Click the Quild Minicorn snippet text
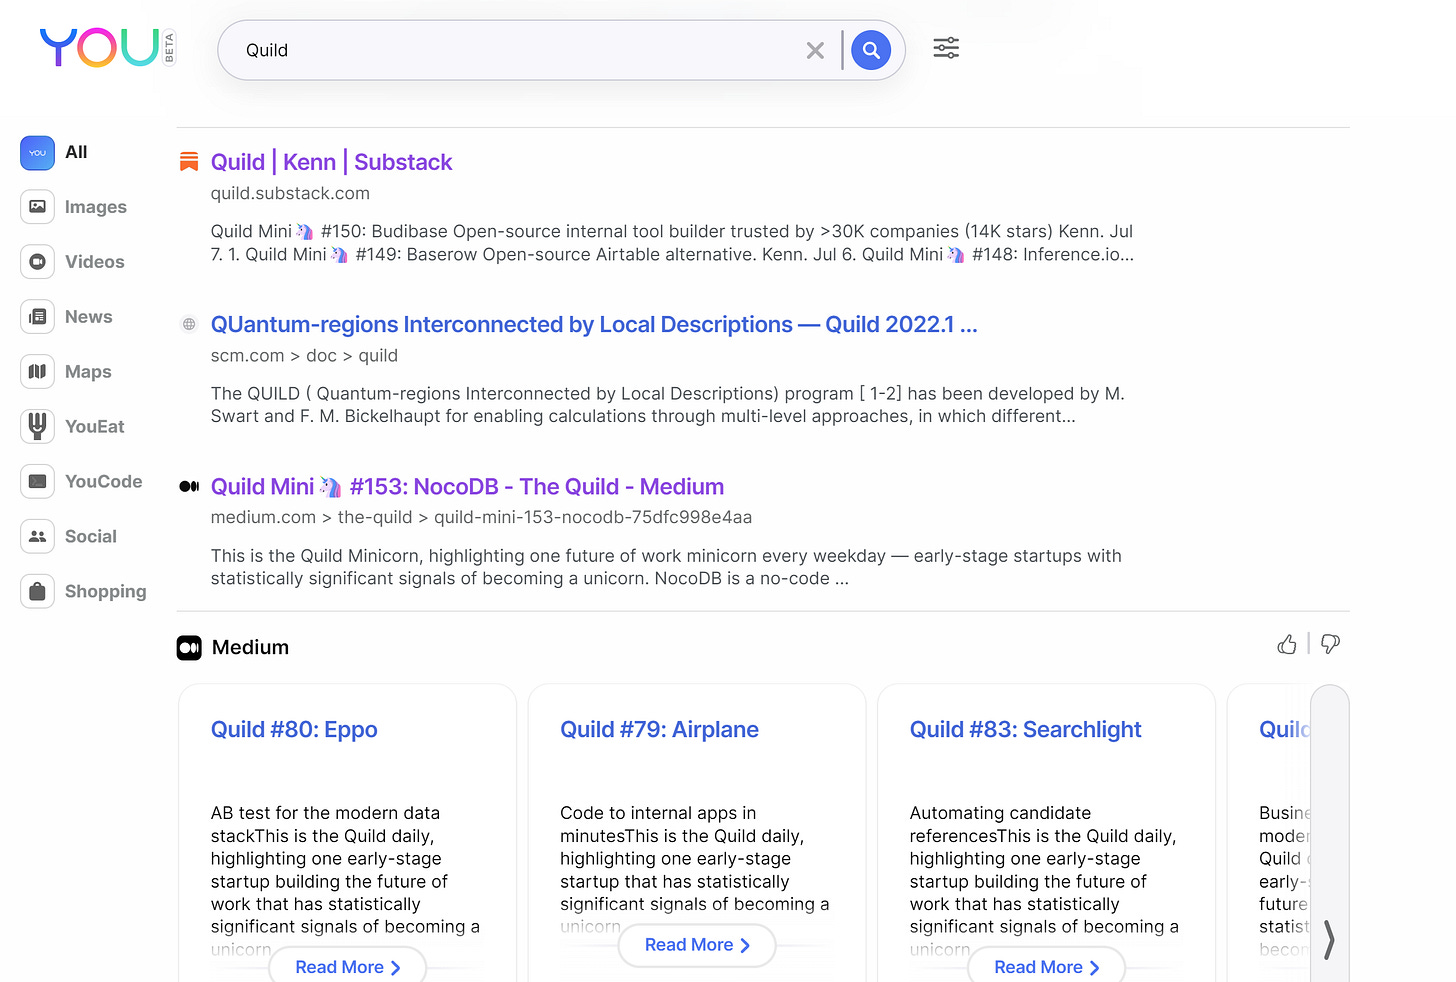The height and width of the screenshot is (982, 1456). [x=666, y=567]
